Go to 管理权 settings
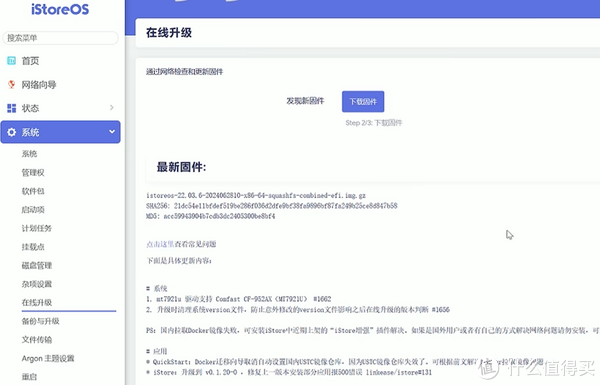This screenshot has width=600, height=385. pos(33,173)
